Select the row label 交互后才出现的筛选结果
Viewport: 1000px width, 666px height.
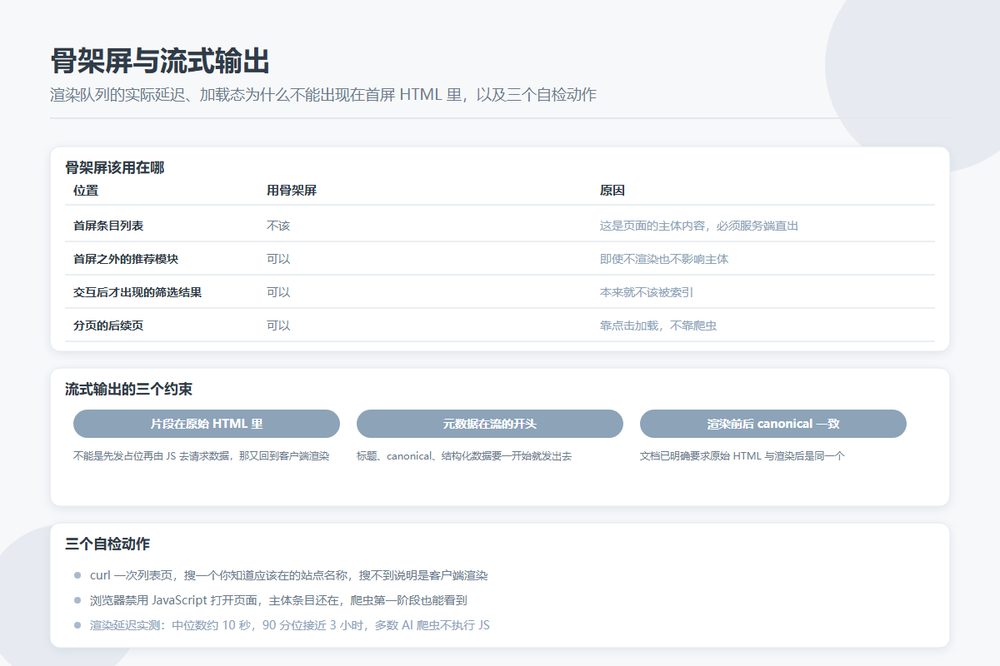pos(137,292)
